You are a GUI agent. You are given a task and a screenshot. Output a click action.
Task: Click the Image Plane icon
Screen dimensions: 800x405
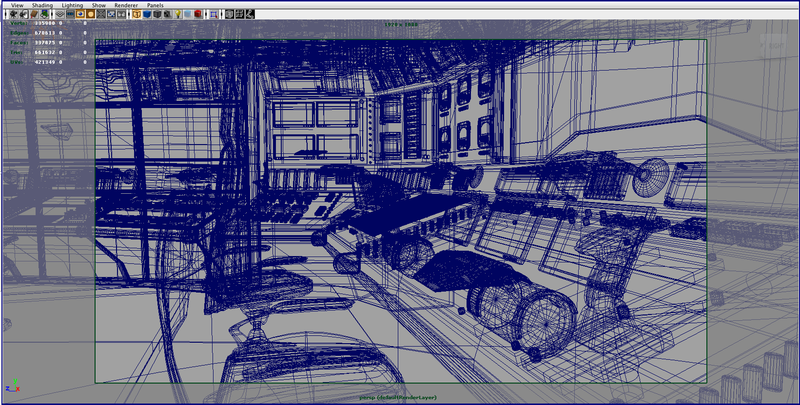point(44,15)
